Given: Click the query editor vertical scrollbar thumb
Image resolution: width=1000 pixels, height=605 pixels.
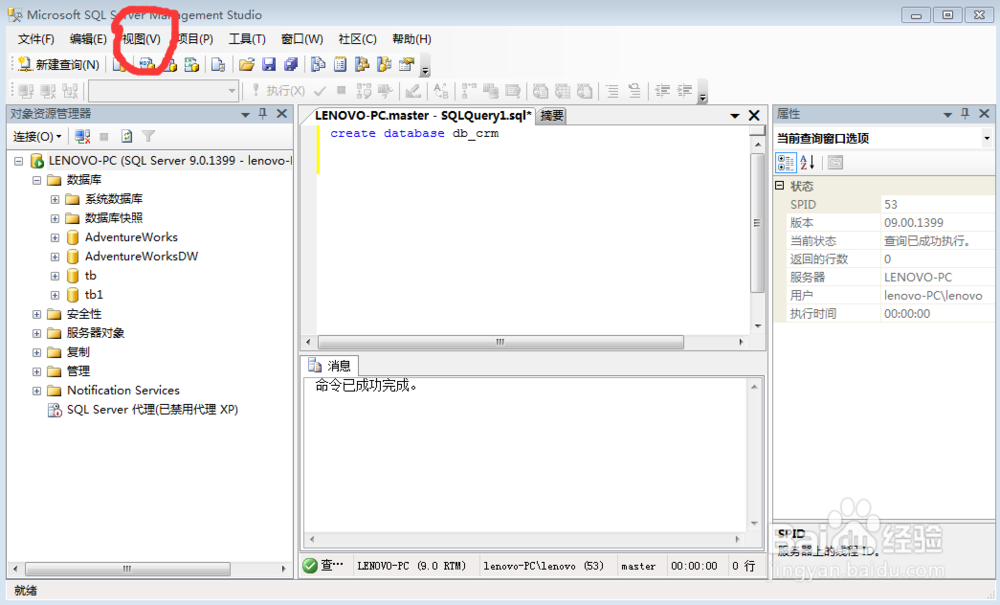Looking at the screenshot, I should [757, 222].
